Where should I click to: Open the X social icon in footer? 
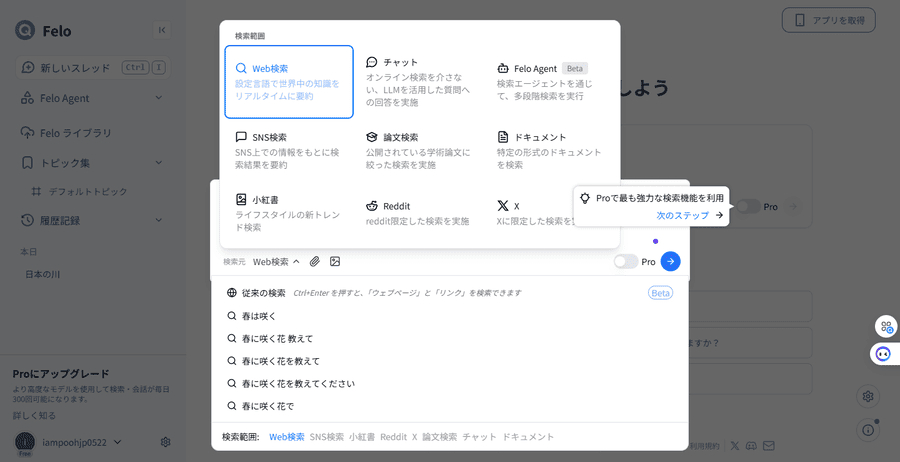pyautogui.click(x=735, y=446)
